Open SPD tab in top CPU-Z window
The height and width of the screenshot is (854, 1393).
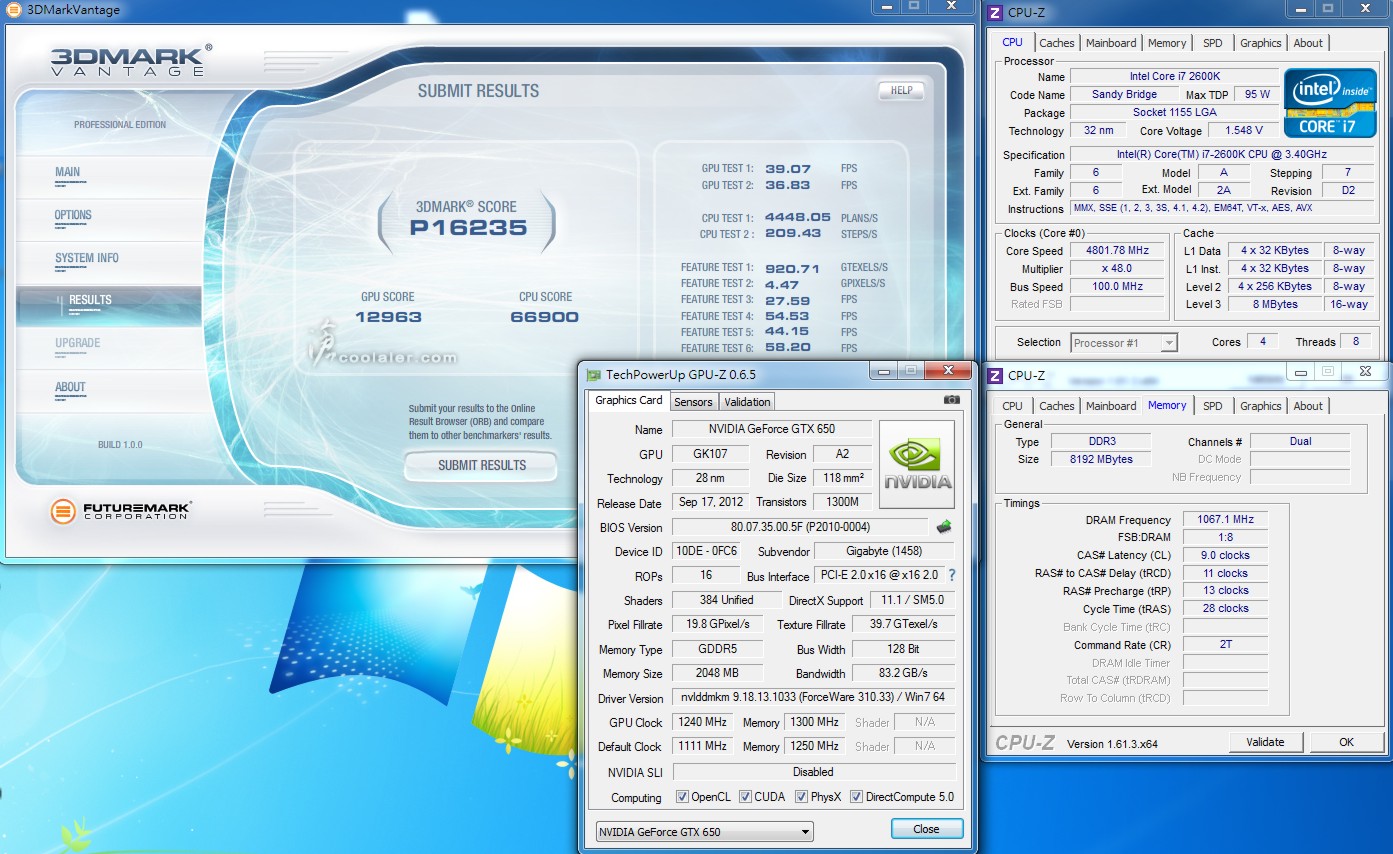(x=1212, y=43)
